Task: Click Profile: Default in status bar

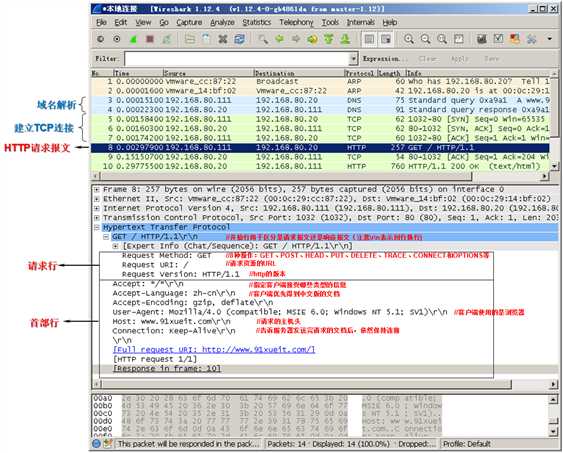Action: [x=467, y=444]
